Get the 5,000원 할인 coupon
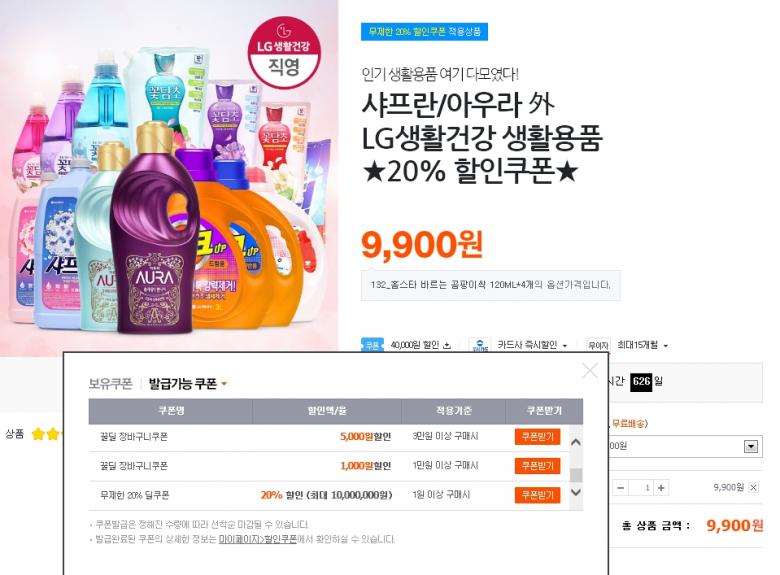This screenshot has height=575, width=780. pos(537,437)
